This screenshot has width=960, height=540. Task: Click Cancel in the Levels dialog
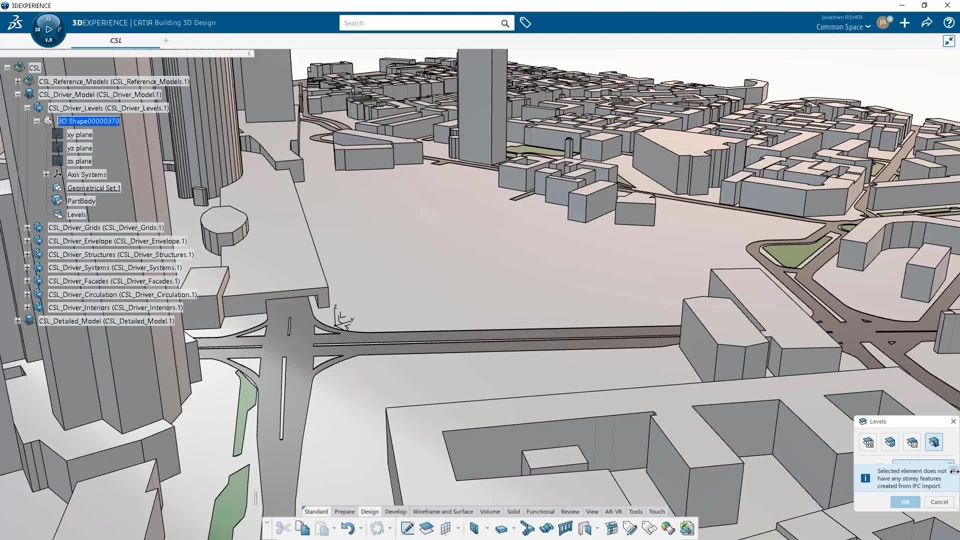tap(939, 502)
